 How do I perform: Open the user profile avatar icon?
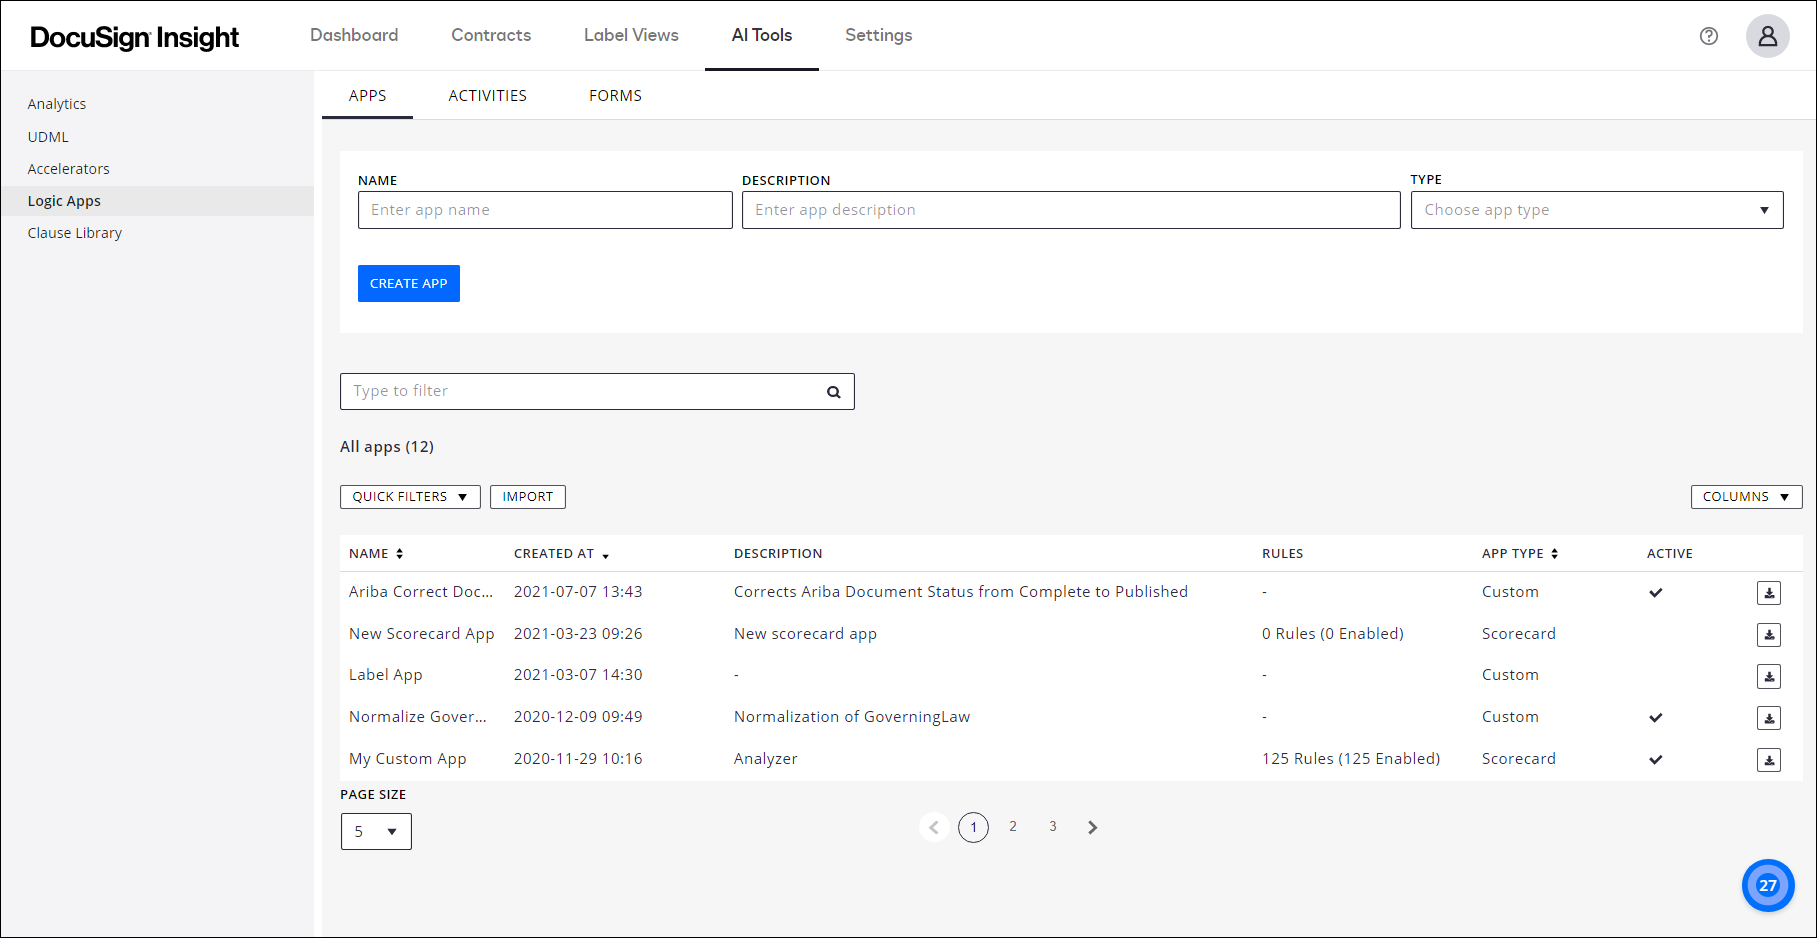(x=1767, y=36)
